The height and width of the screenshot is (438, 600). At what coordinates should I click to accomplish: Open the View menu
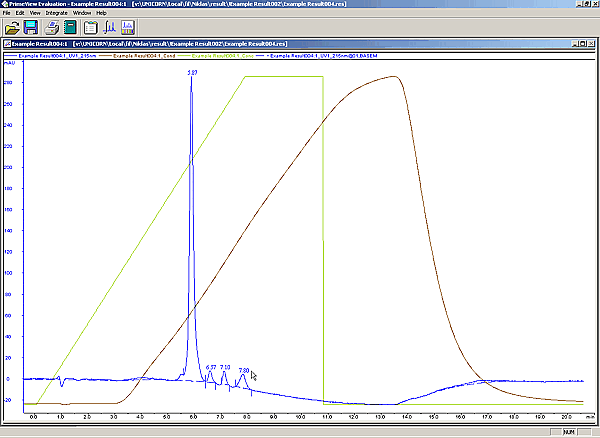click(x=35, y=13)
